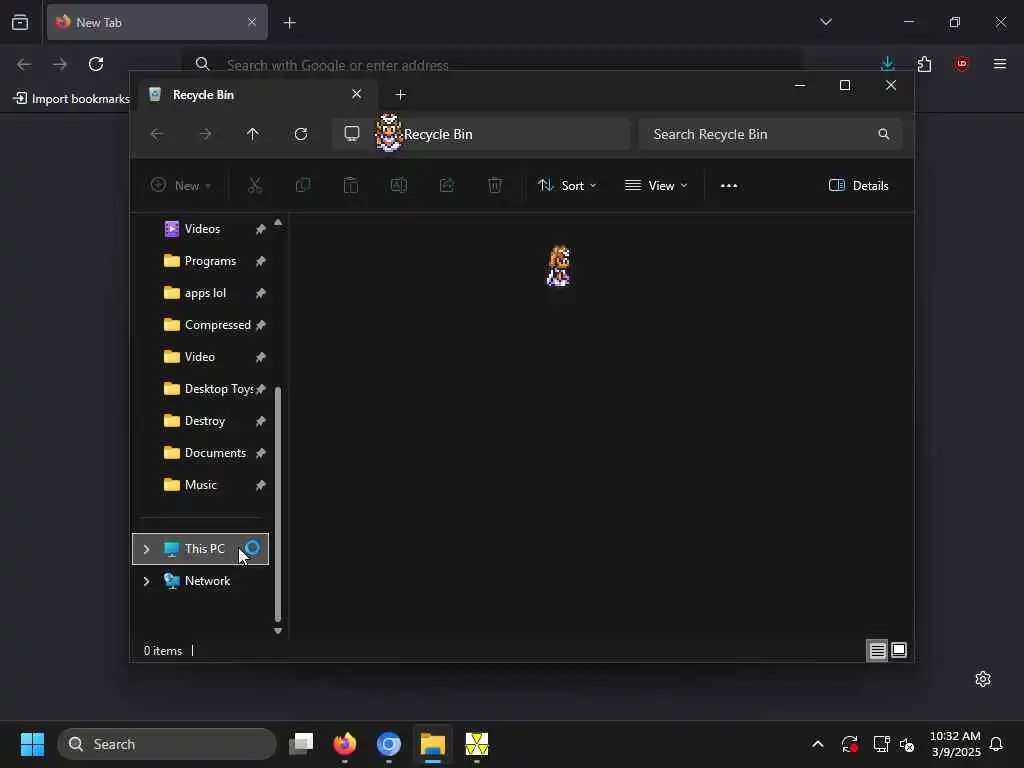The image size is (1024, 768).
Task: Open Firefox from the taskbar
Action: click(345, 744)
